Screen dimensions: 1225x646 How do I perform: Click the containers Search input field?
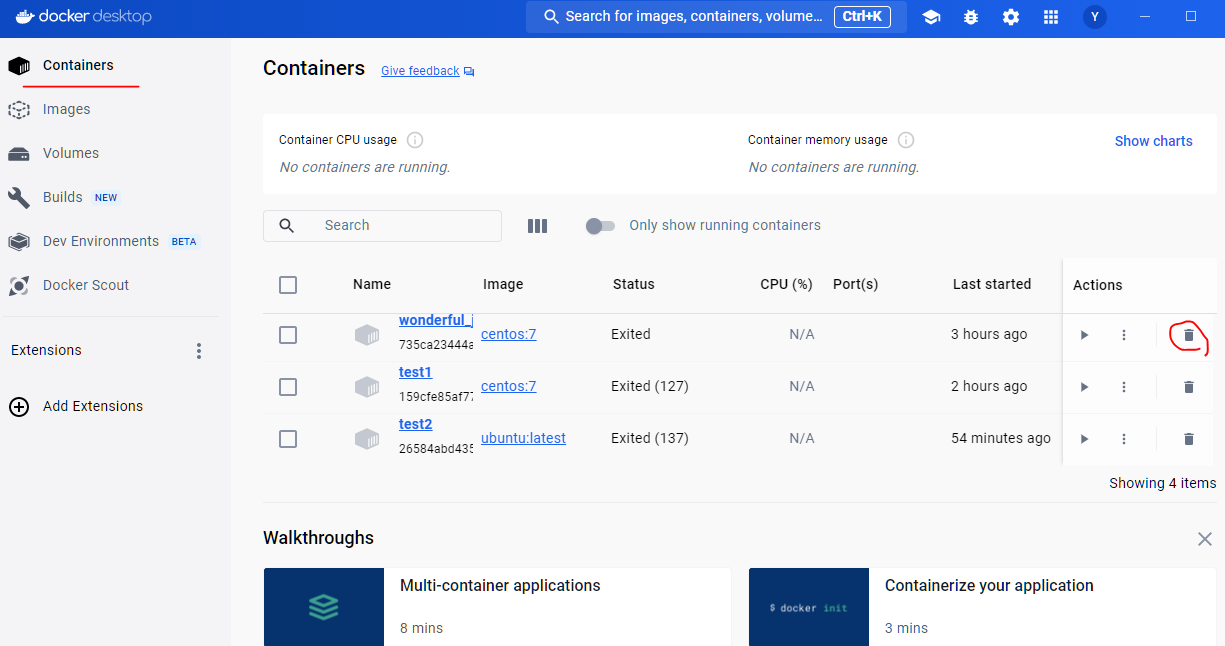tap(382, 226)
